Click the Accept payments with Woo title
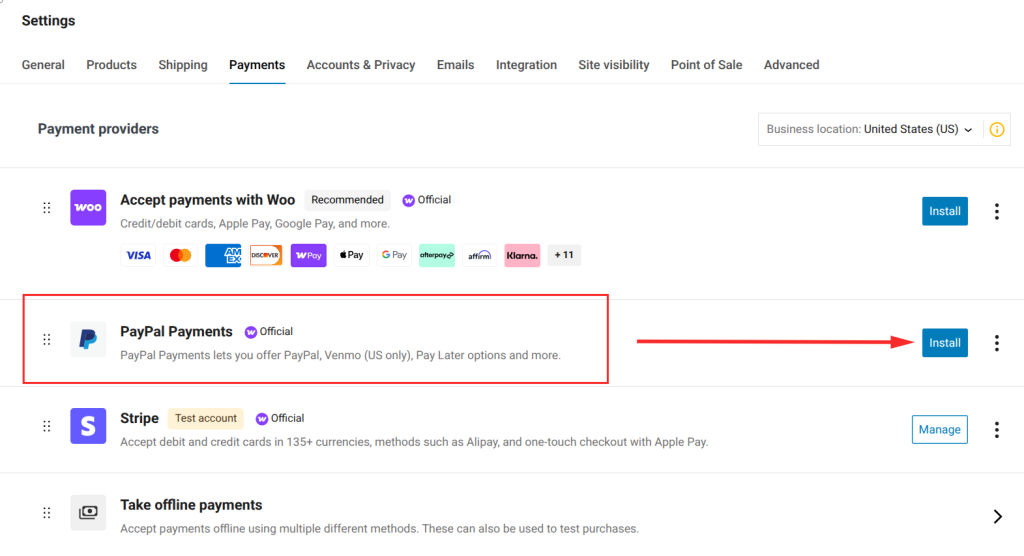The width and height of the screenshot is (1024, 556). pyautogui.click(x=208, y=200)
